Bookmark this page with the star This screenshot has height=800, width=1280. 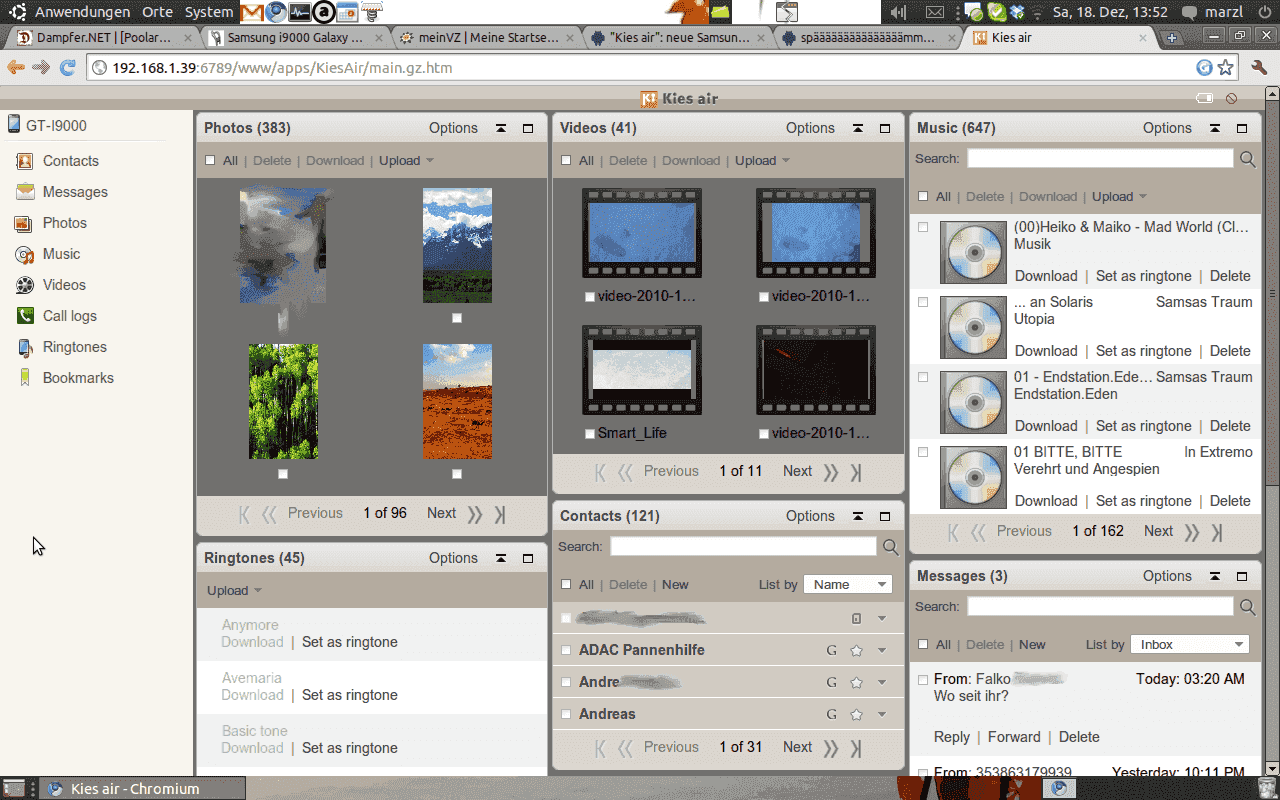click(1226, 68)
